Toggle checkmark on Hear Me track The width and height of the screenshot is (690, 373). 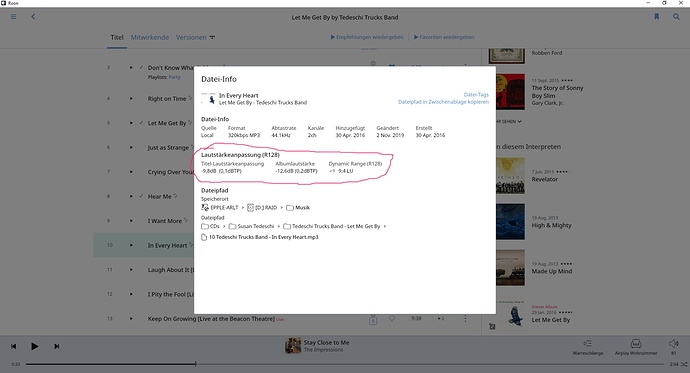pos(141,196)
